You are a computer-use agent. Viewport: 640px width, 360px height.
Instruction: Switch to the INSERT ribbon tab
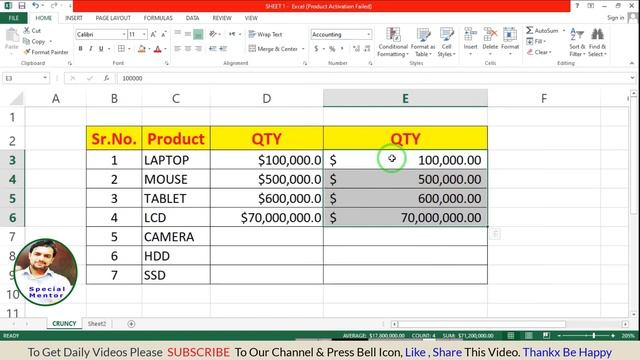pyautogui.click(x=73, y=18)
